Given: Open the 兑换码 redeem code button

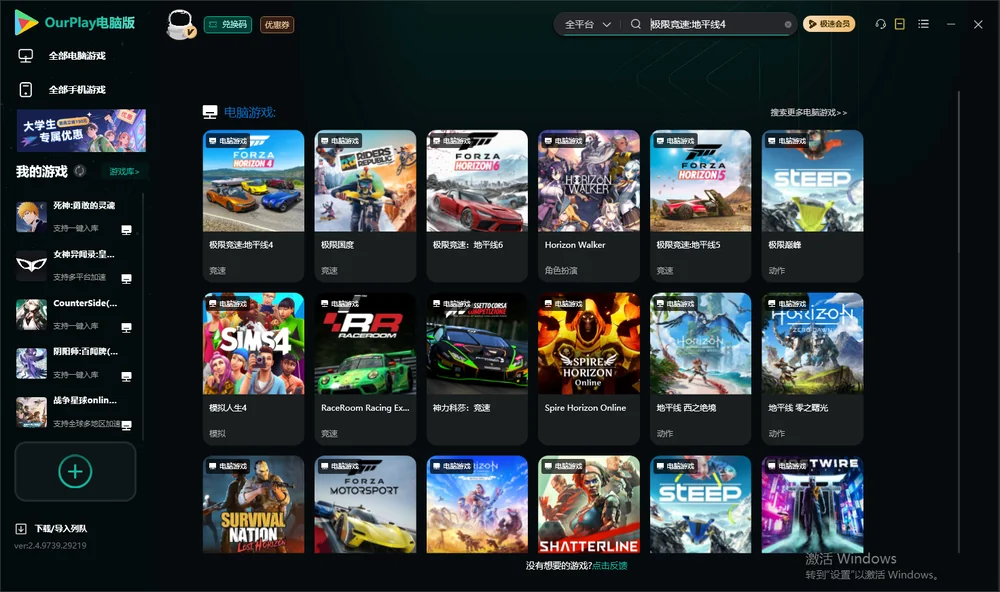Looking at the screenshot, I should pyautogui.click(x=228, y=24).
